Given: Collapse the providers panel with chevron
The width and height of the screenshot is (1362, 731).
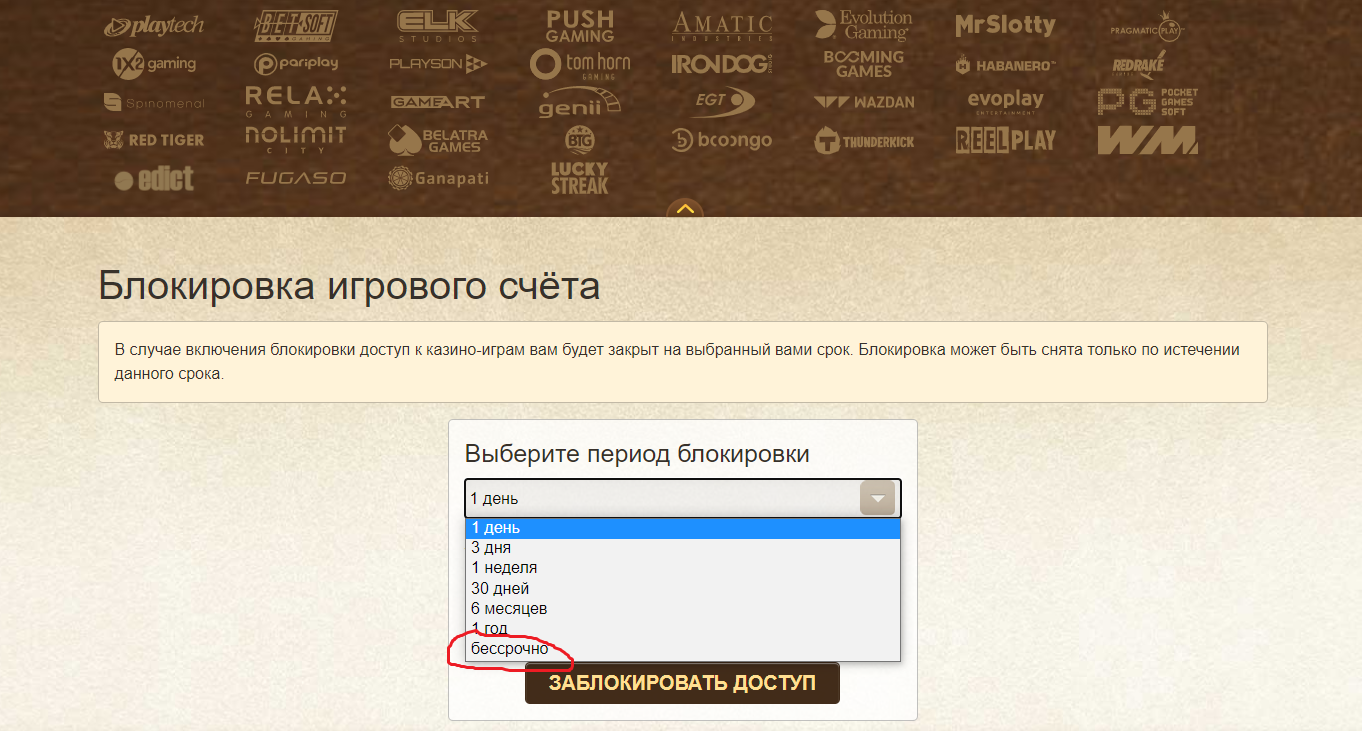Looking at the screenshot, I should coord(685,209).
